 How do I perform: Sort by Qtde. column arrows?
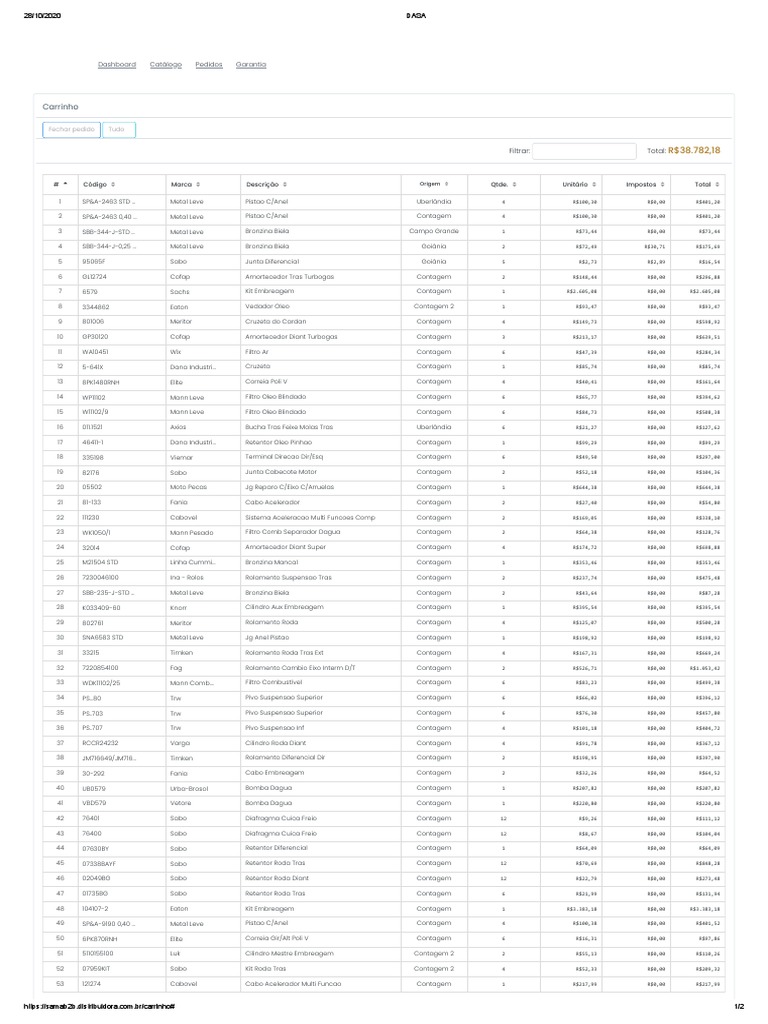pyautogui.click(x=514, y=185)
